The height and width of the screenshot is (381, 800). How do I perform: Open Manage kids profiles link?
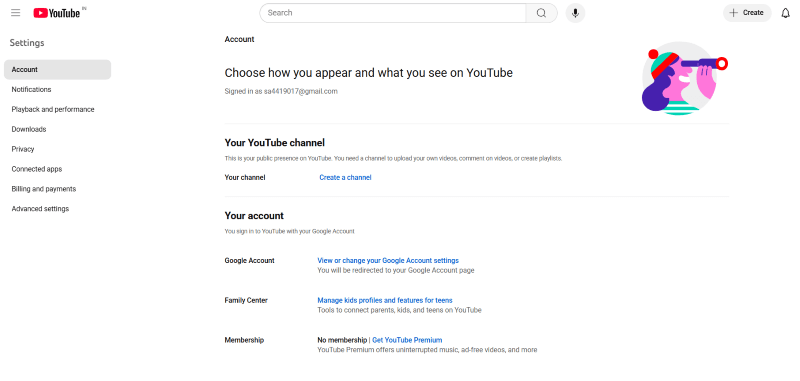click(x=385, y=300)
